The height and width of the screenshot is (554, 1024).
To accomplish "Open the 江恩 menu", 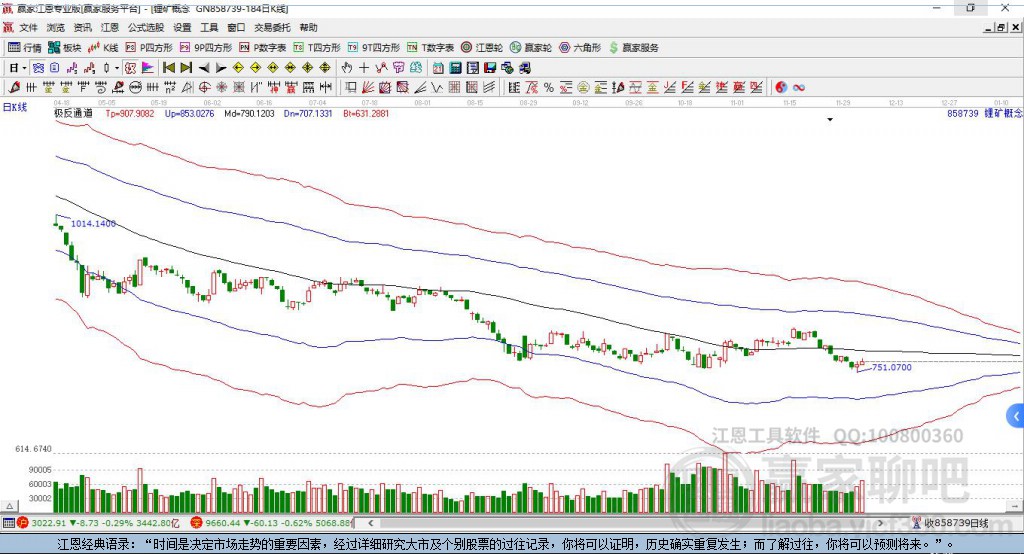I will click(110, 27).
